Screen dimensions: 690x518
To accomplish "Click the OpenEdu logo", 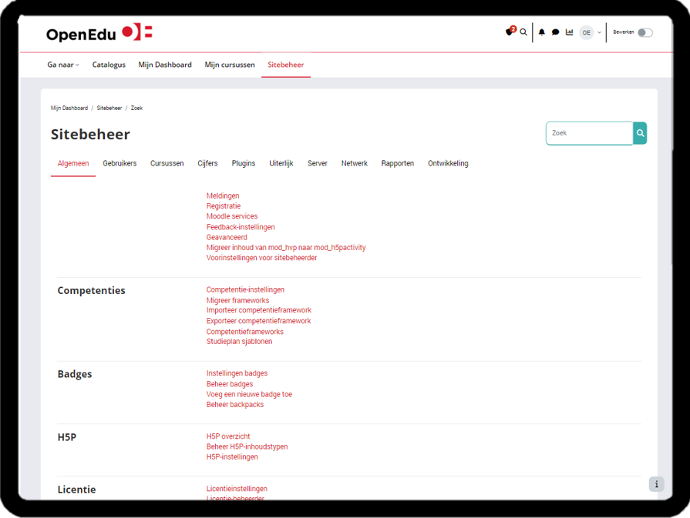I will pyautogui.click(x=99, y=33).
